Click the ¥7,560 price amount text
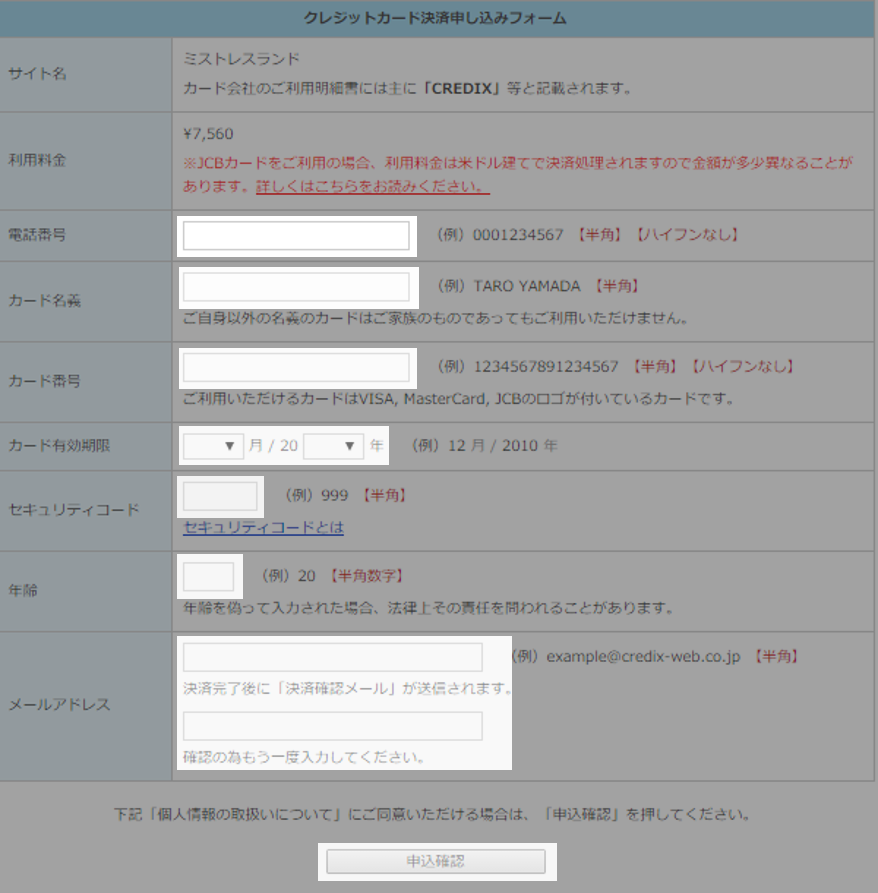Viewport: 878px width, 893px height. [x=209, y=134]
